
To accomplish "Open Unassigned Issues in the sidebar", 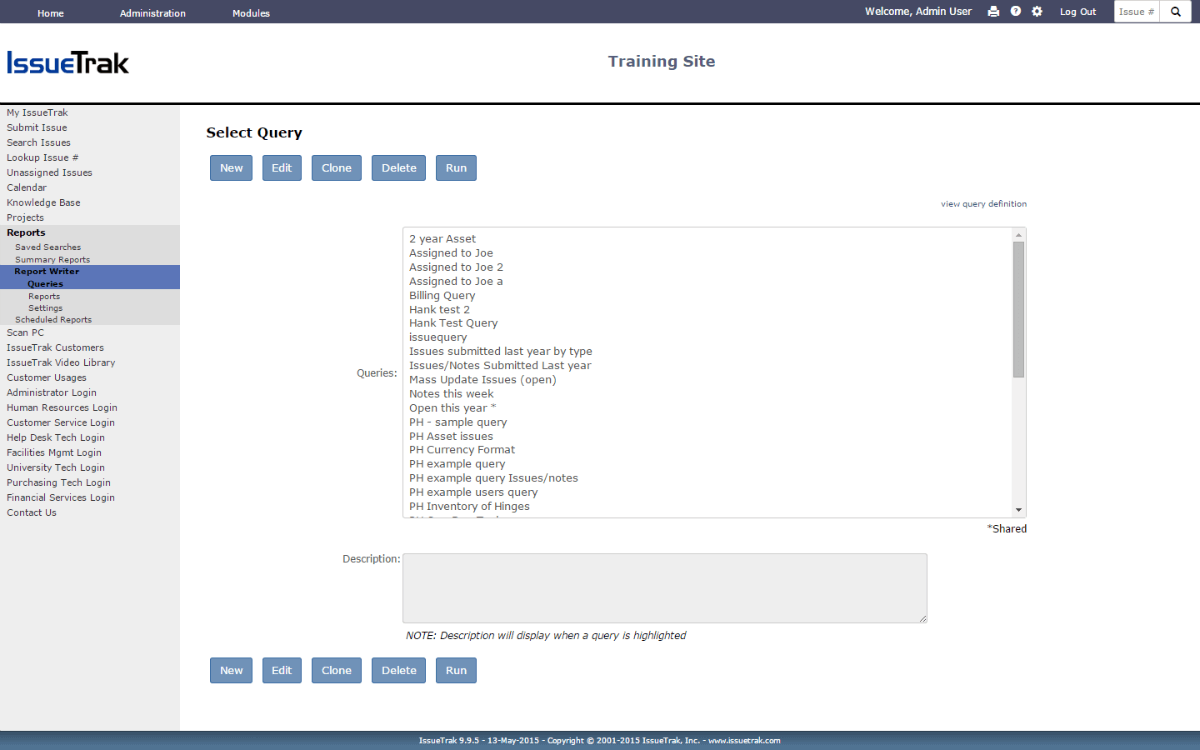I will tap(49, 173).
